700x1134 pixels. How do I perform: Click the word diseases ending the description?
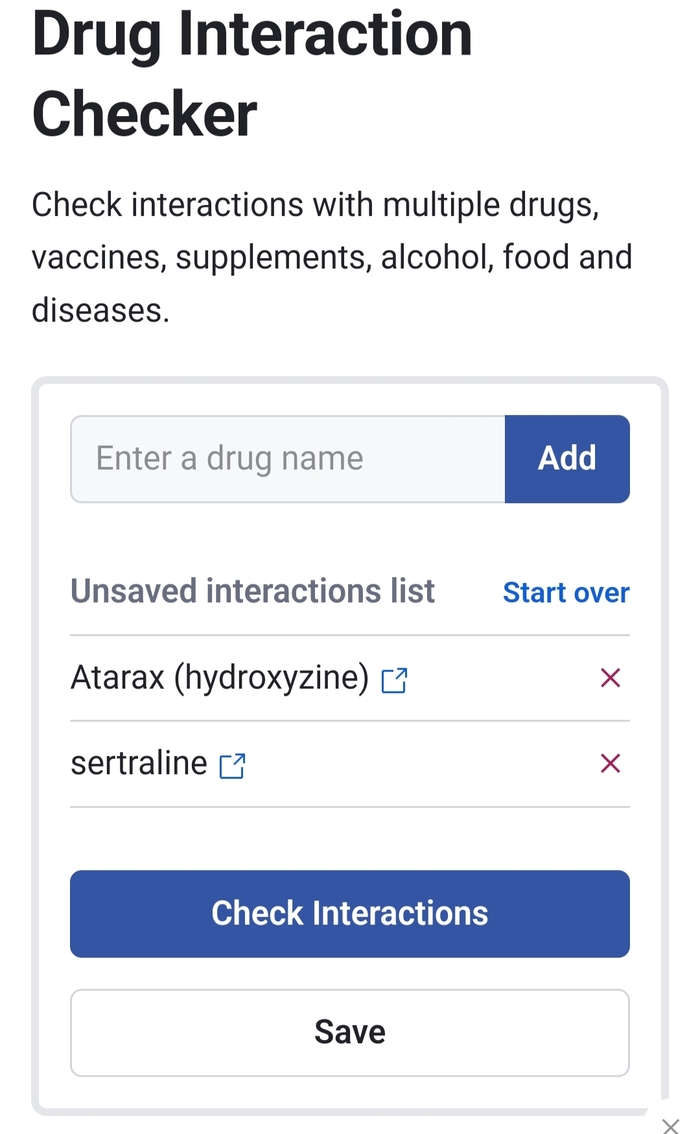[x=100, y=310]
